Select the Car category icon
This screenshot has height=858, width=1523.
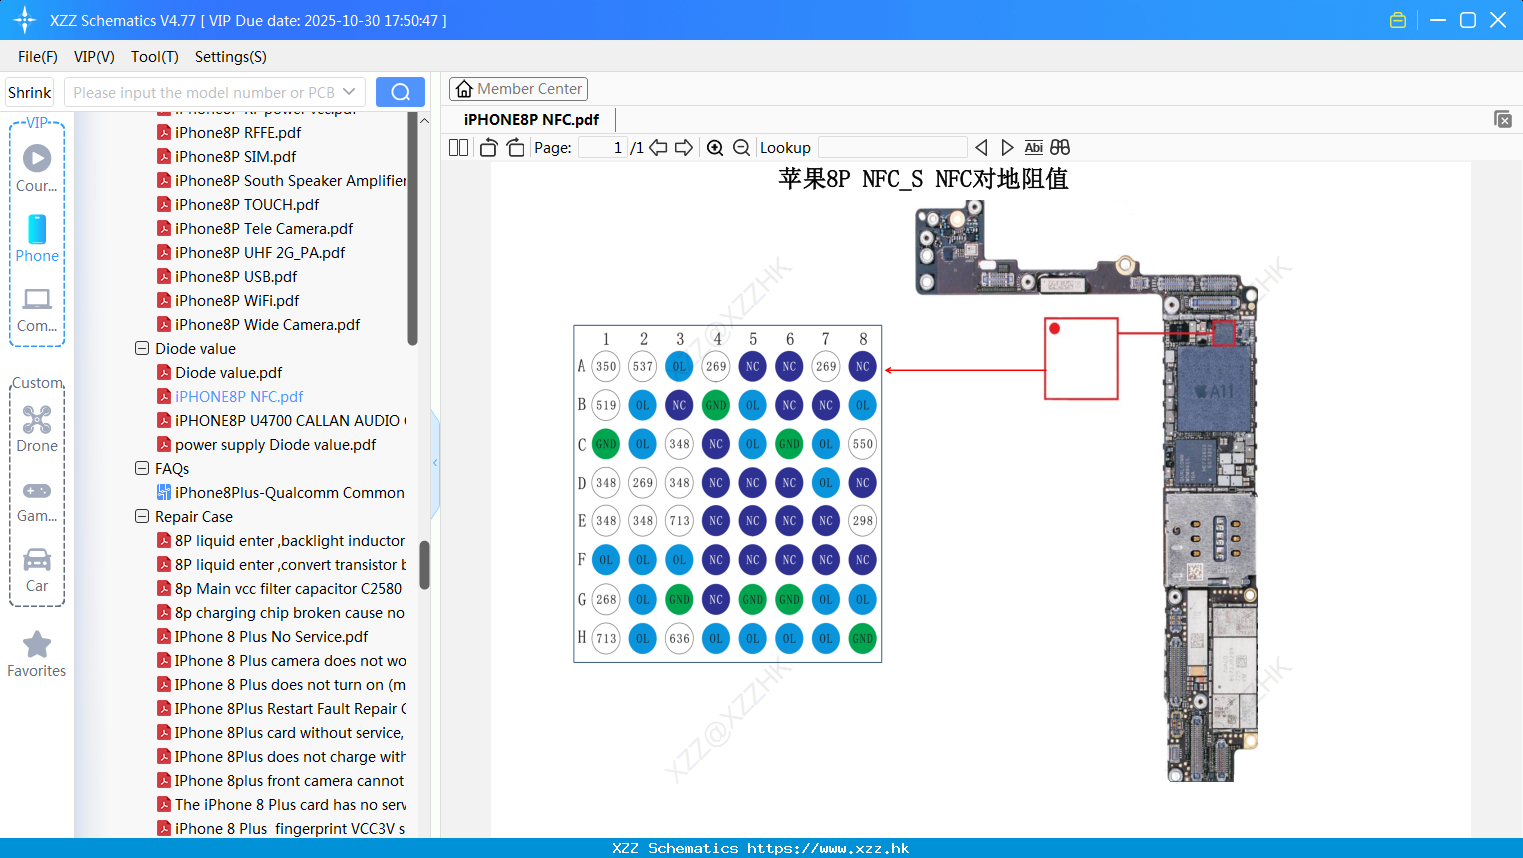click(37, 569)
